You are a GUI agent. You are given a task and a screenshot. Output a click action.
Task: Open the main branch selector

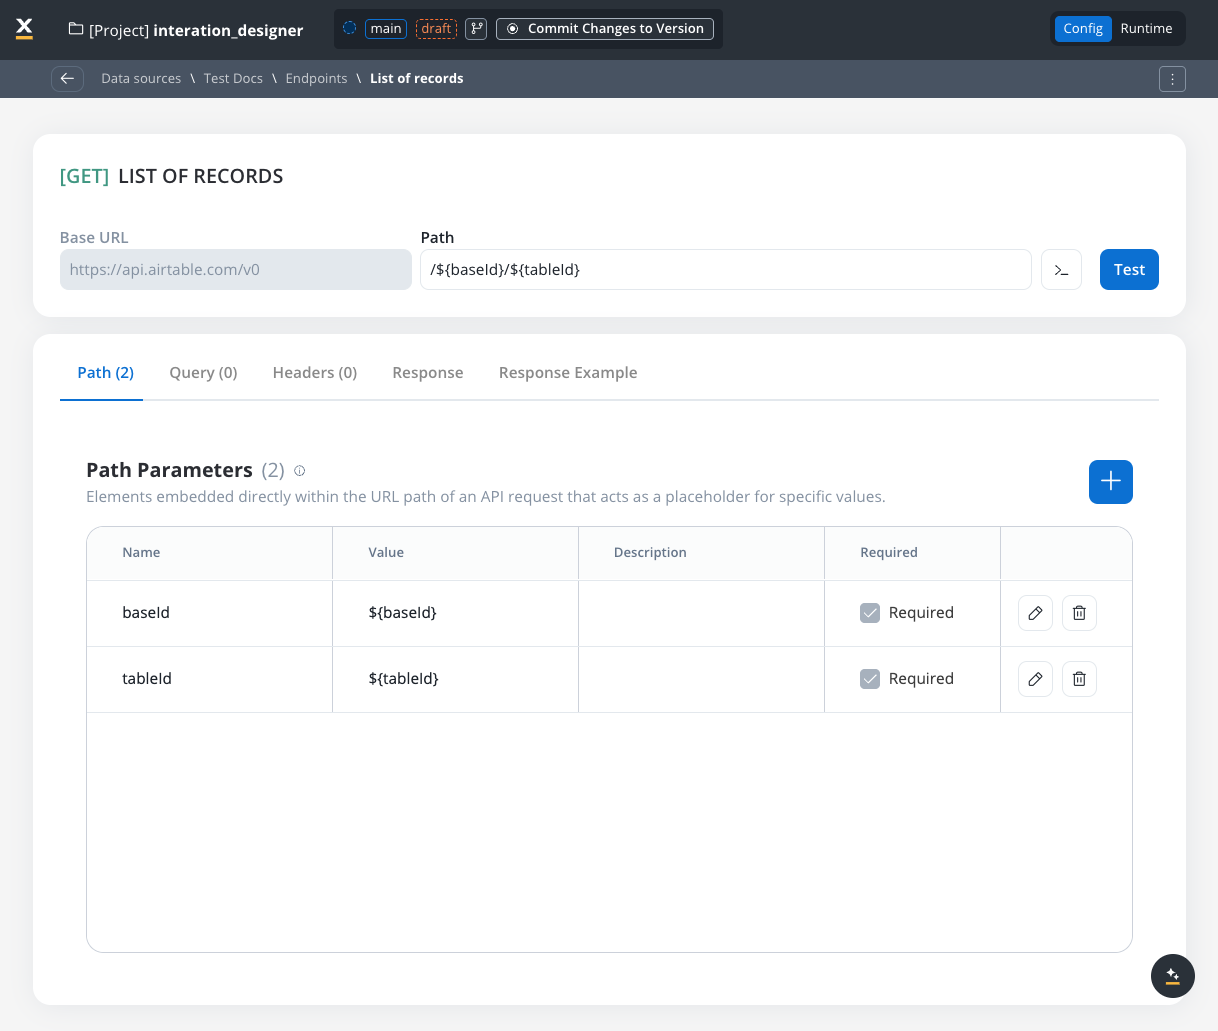coord(385,29)
